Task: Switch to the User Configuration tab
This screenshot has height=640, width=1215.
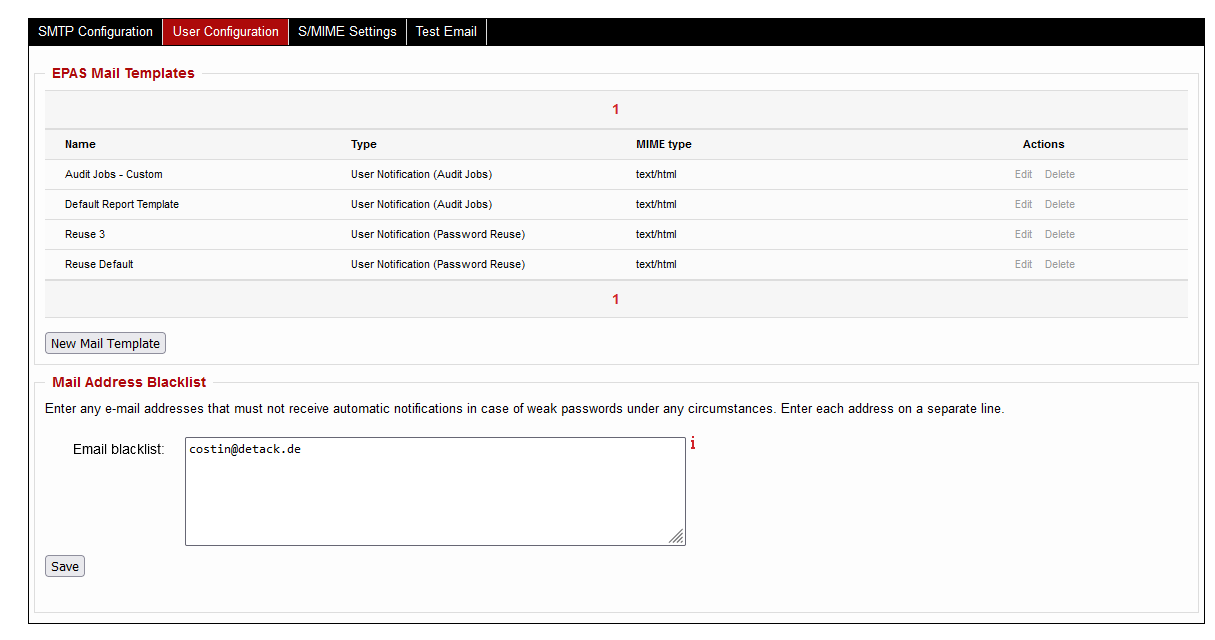Action: coord(225,31)
